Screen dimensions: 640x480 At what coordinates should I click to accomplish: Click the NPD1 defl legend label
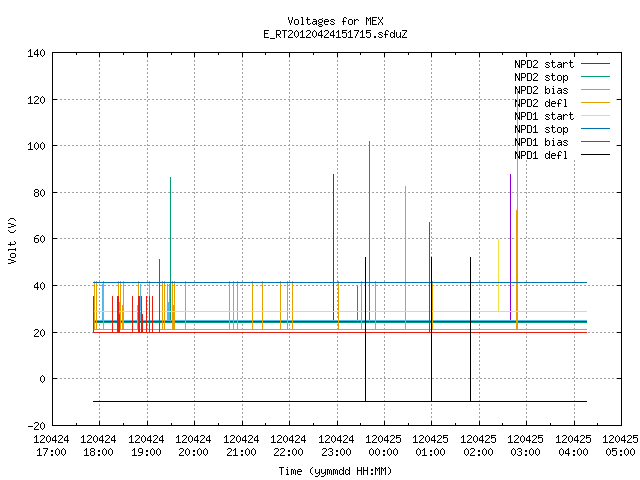pos(541,156)
